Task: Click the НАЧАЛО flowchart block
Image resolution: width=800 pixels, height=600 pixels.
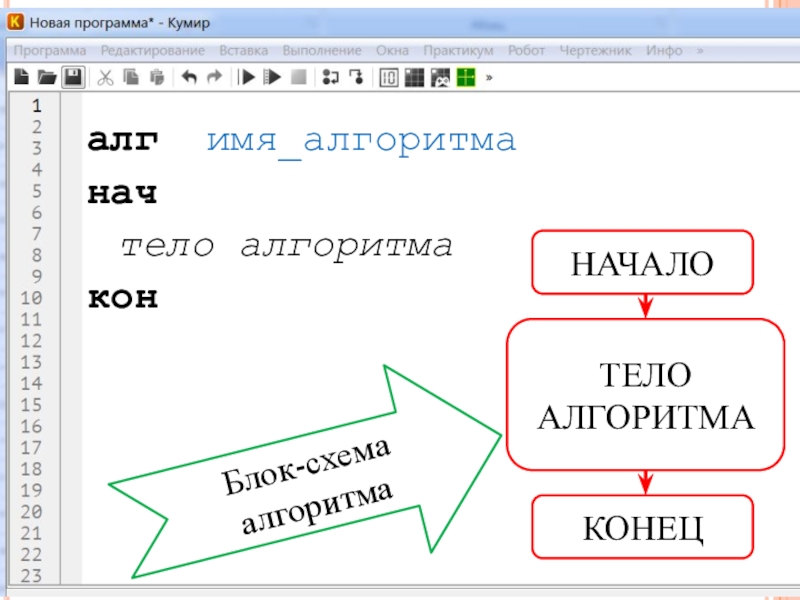Action: click(642, 262)
